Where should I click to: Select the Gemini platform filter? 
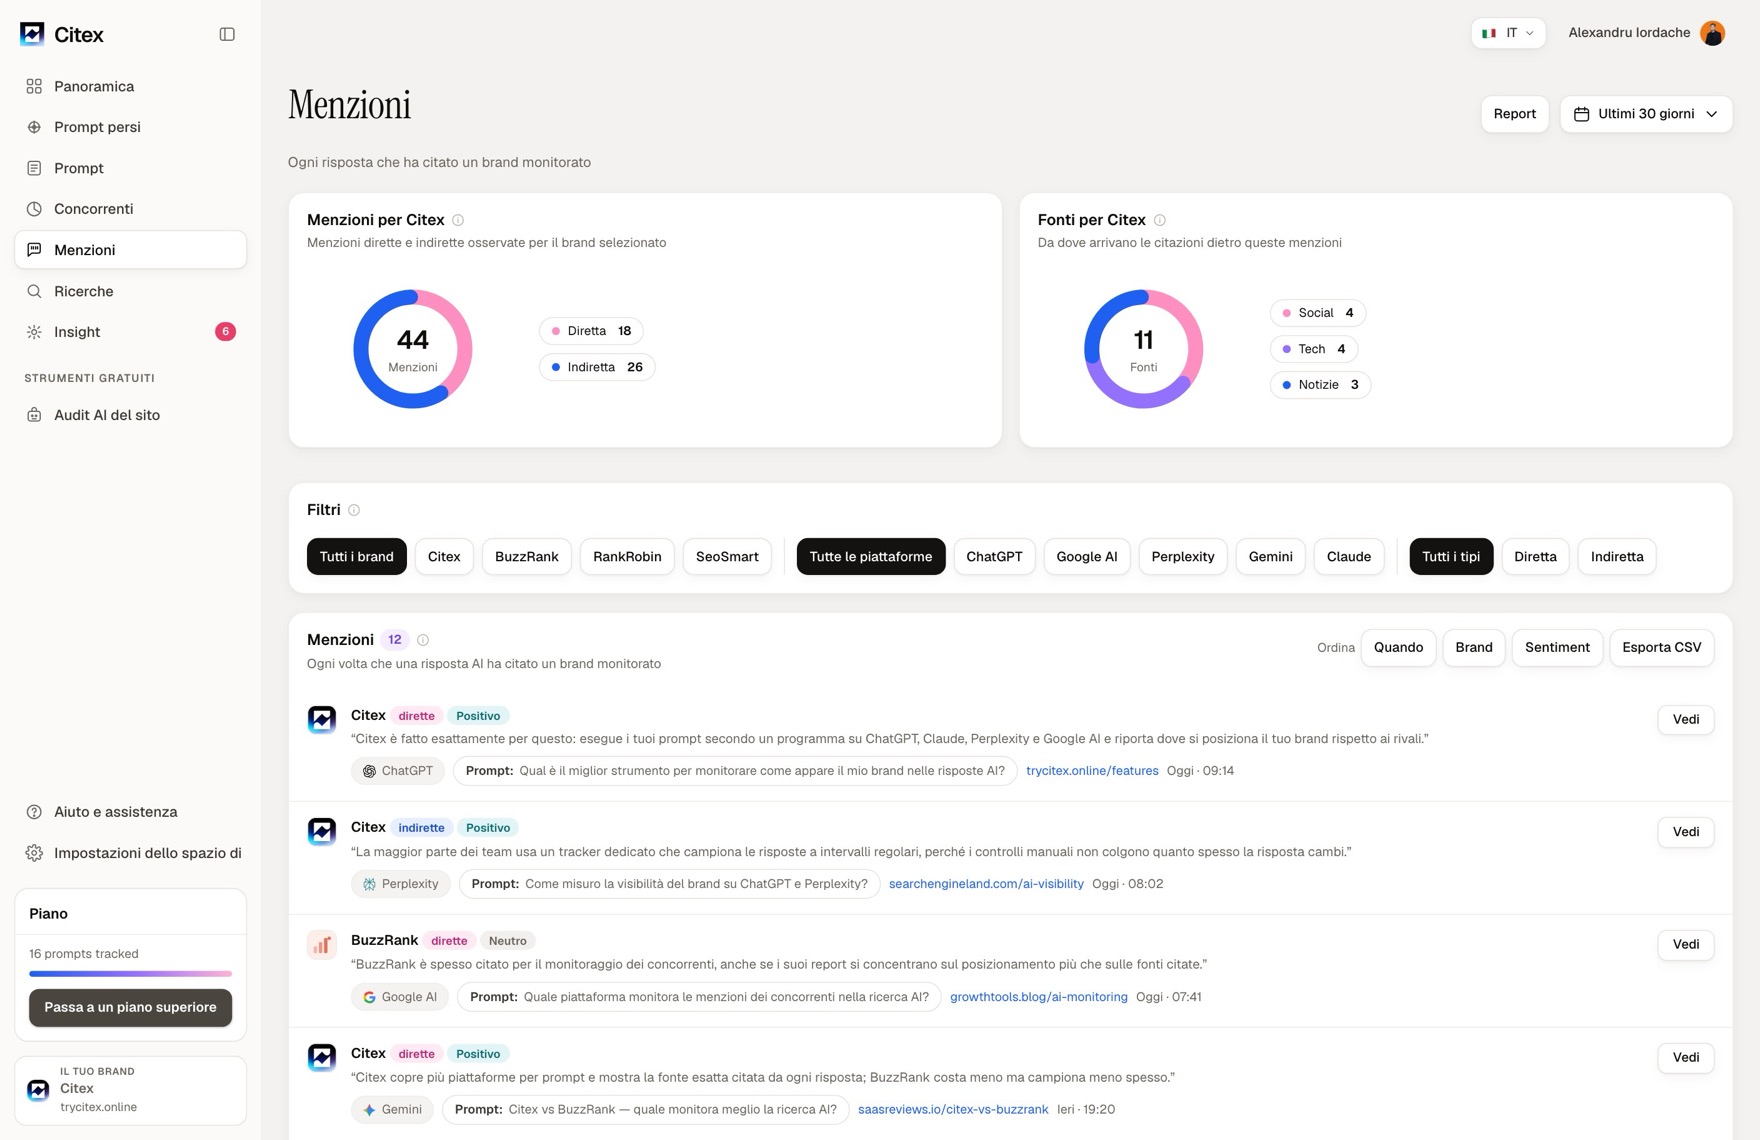tap(1270, 557)
